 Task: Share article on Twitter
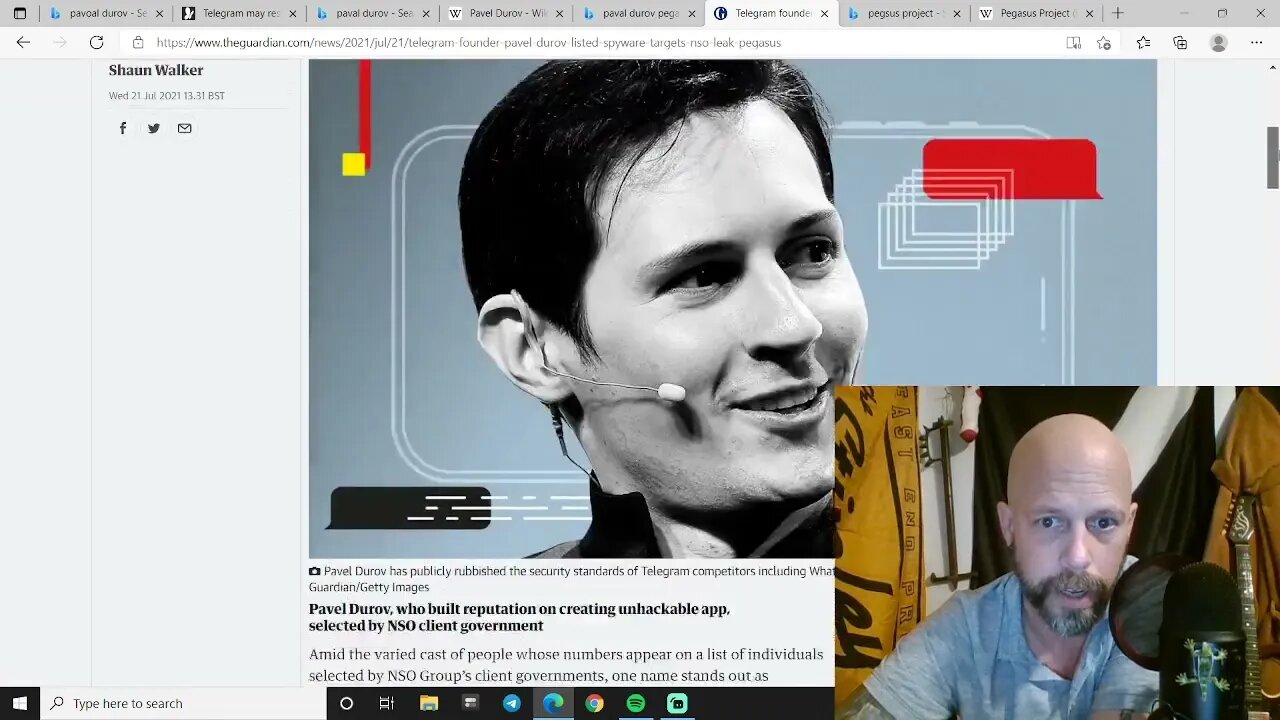[x=154, y=128]
